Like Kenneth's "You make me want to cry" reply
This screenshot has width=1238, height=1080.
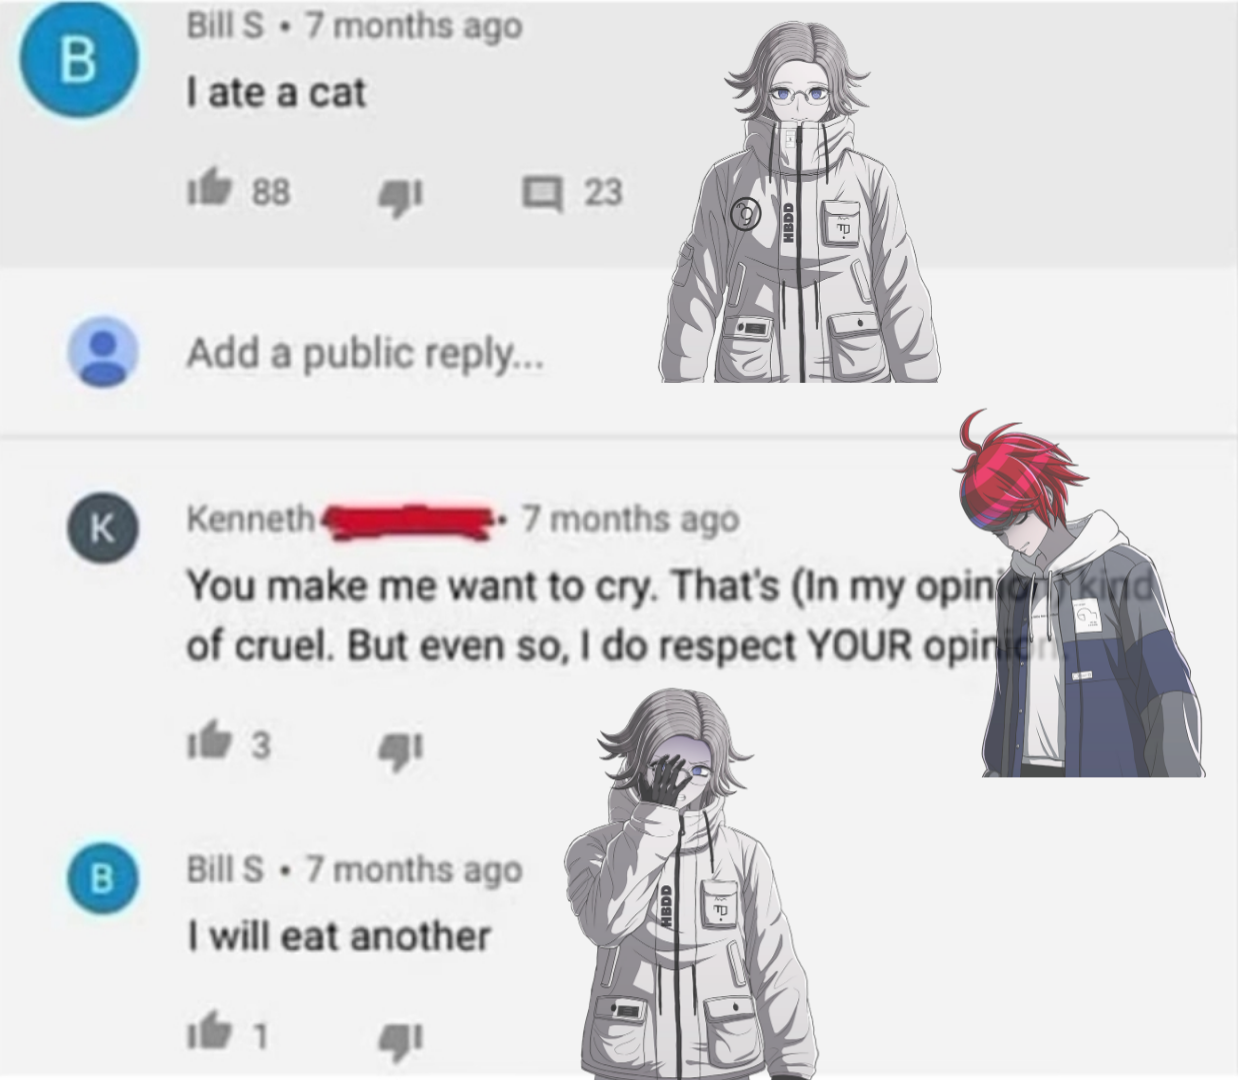click(209, 741)
